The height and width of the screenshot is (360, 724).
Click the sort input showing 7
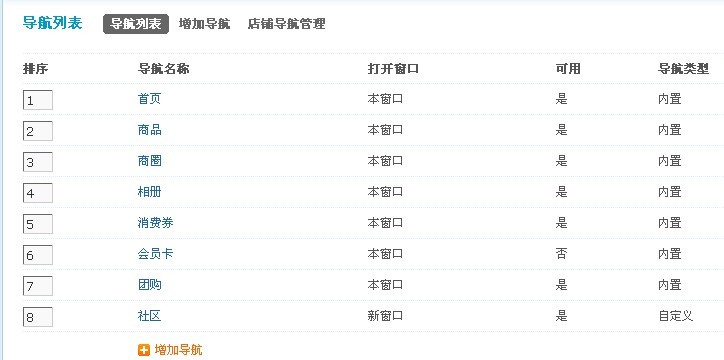[x=38, y=286]
